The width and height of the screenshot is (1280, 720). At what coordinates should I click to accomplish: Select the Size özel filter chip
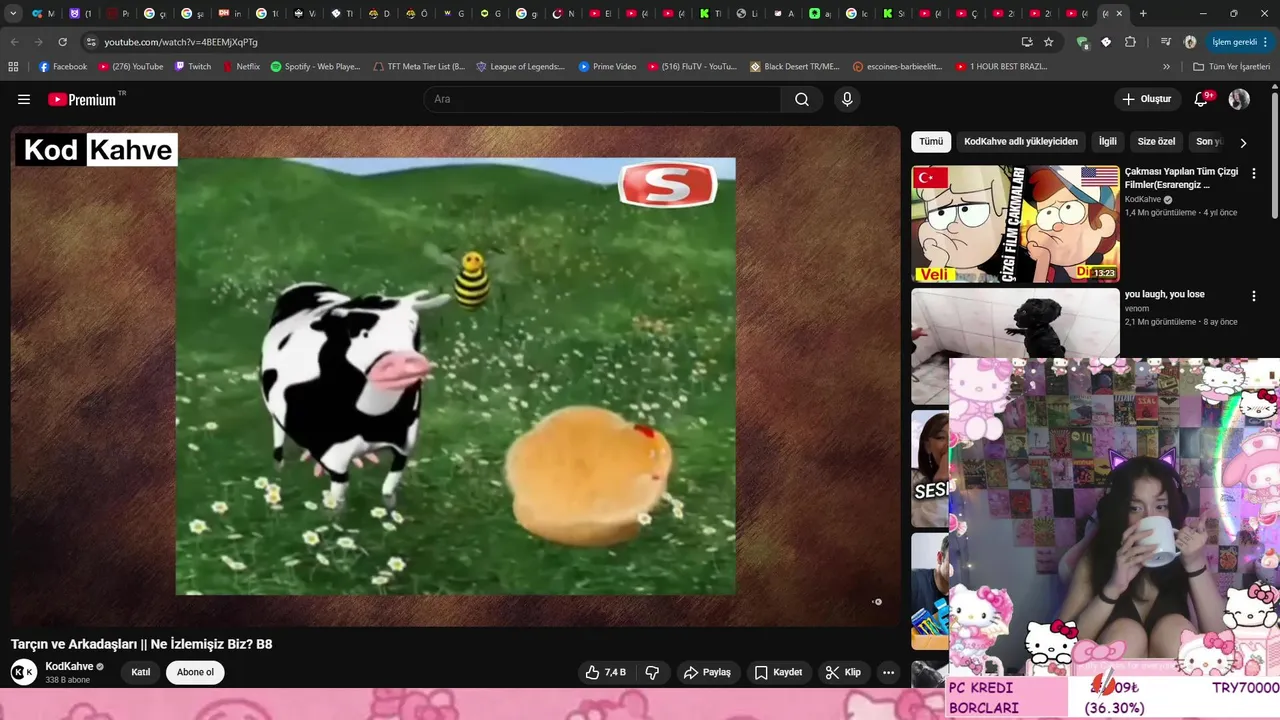click(1157, 142)
